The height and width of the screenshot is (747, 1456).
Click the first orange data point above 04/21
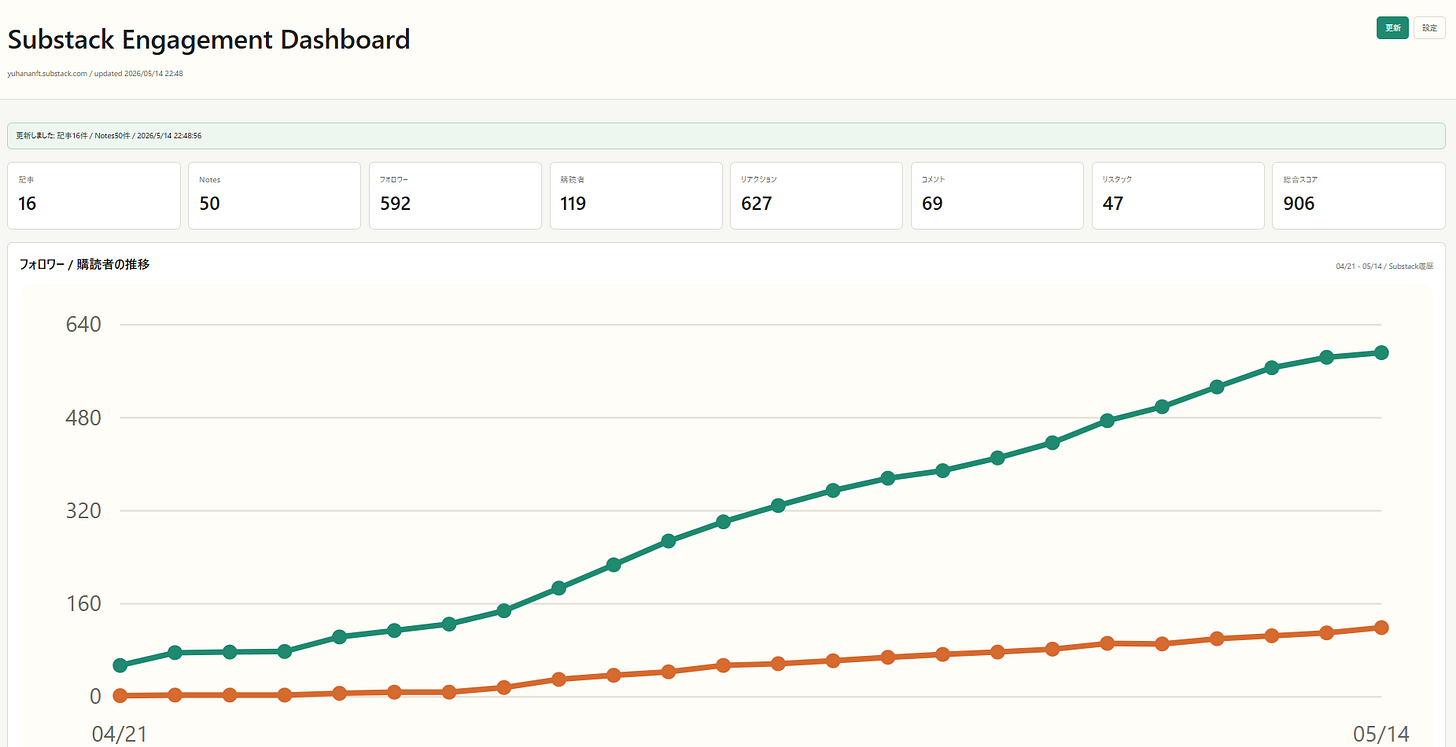120,695
